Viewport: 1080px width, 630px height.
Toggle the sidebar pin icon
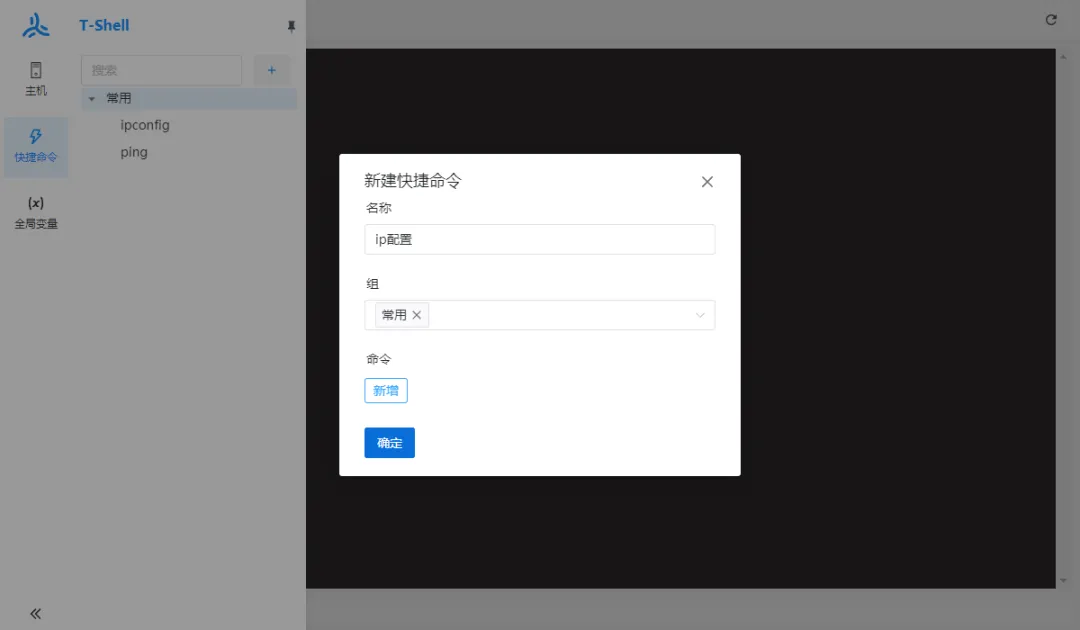pos(291,26)
